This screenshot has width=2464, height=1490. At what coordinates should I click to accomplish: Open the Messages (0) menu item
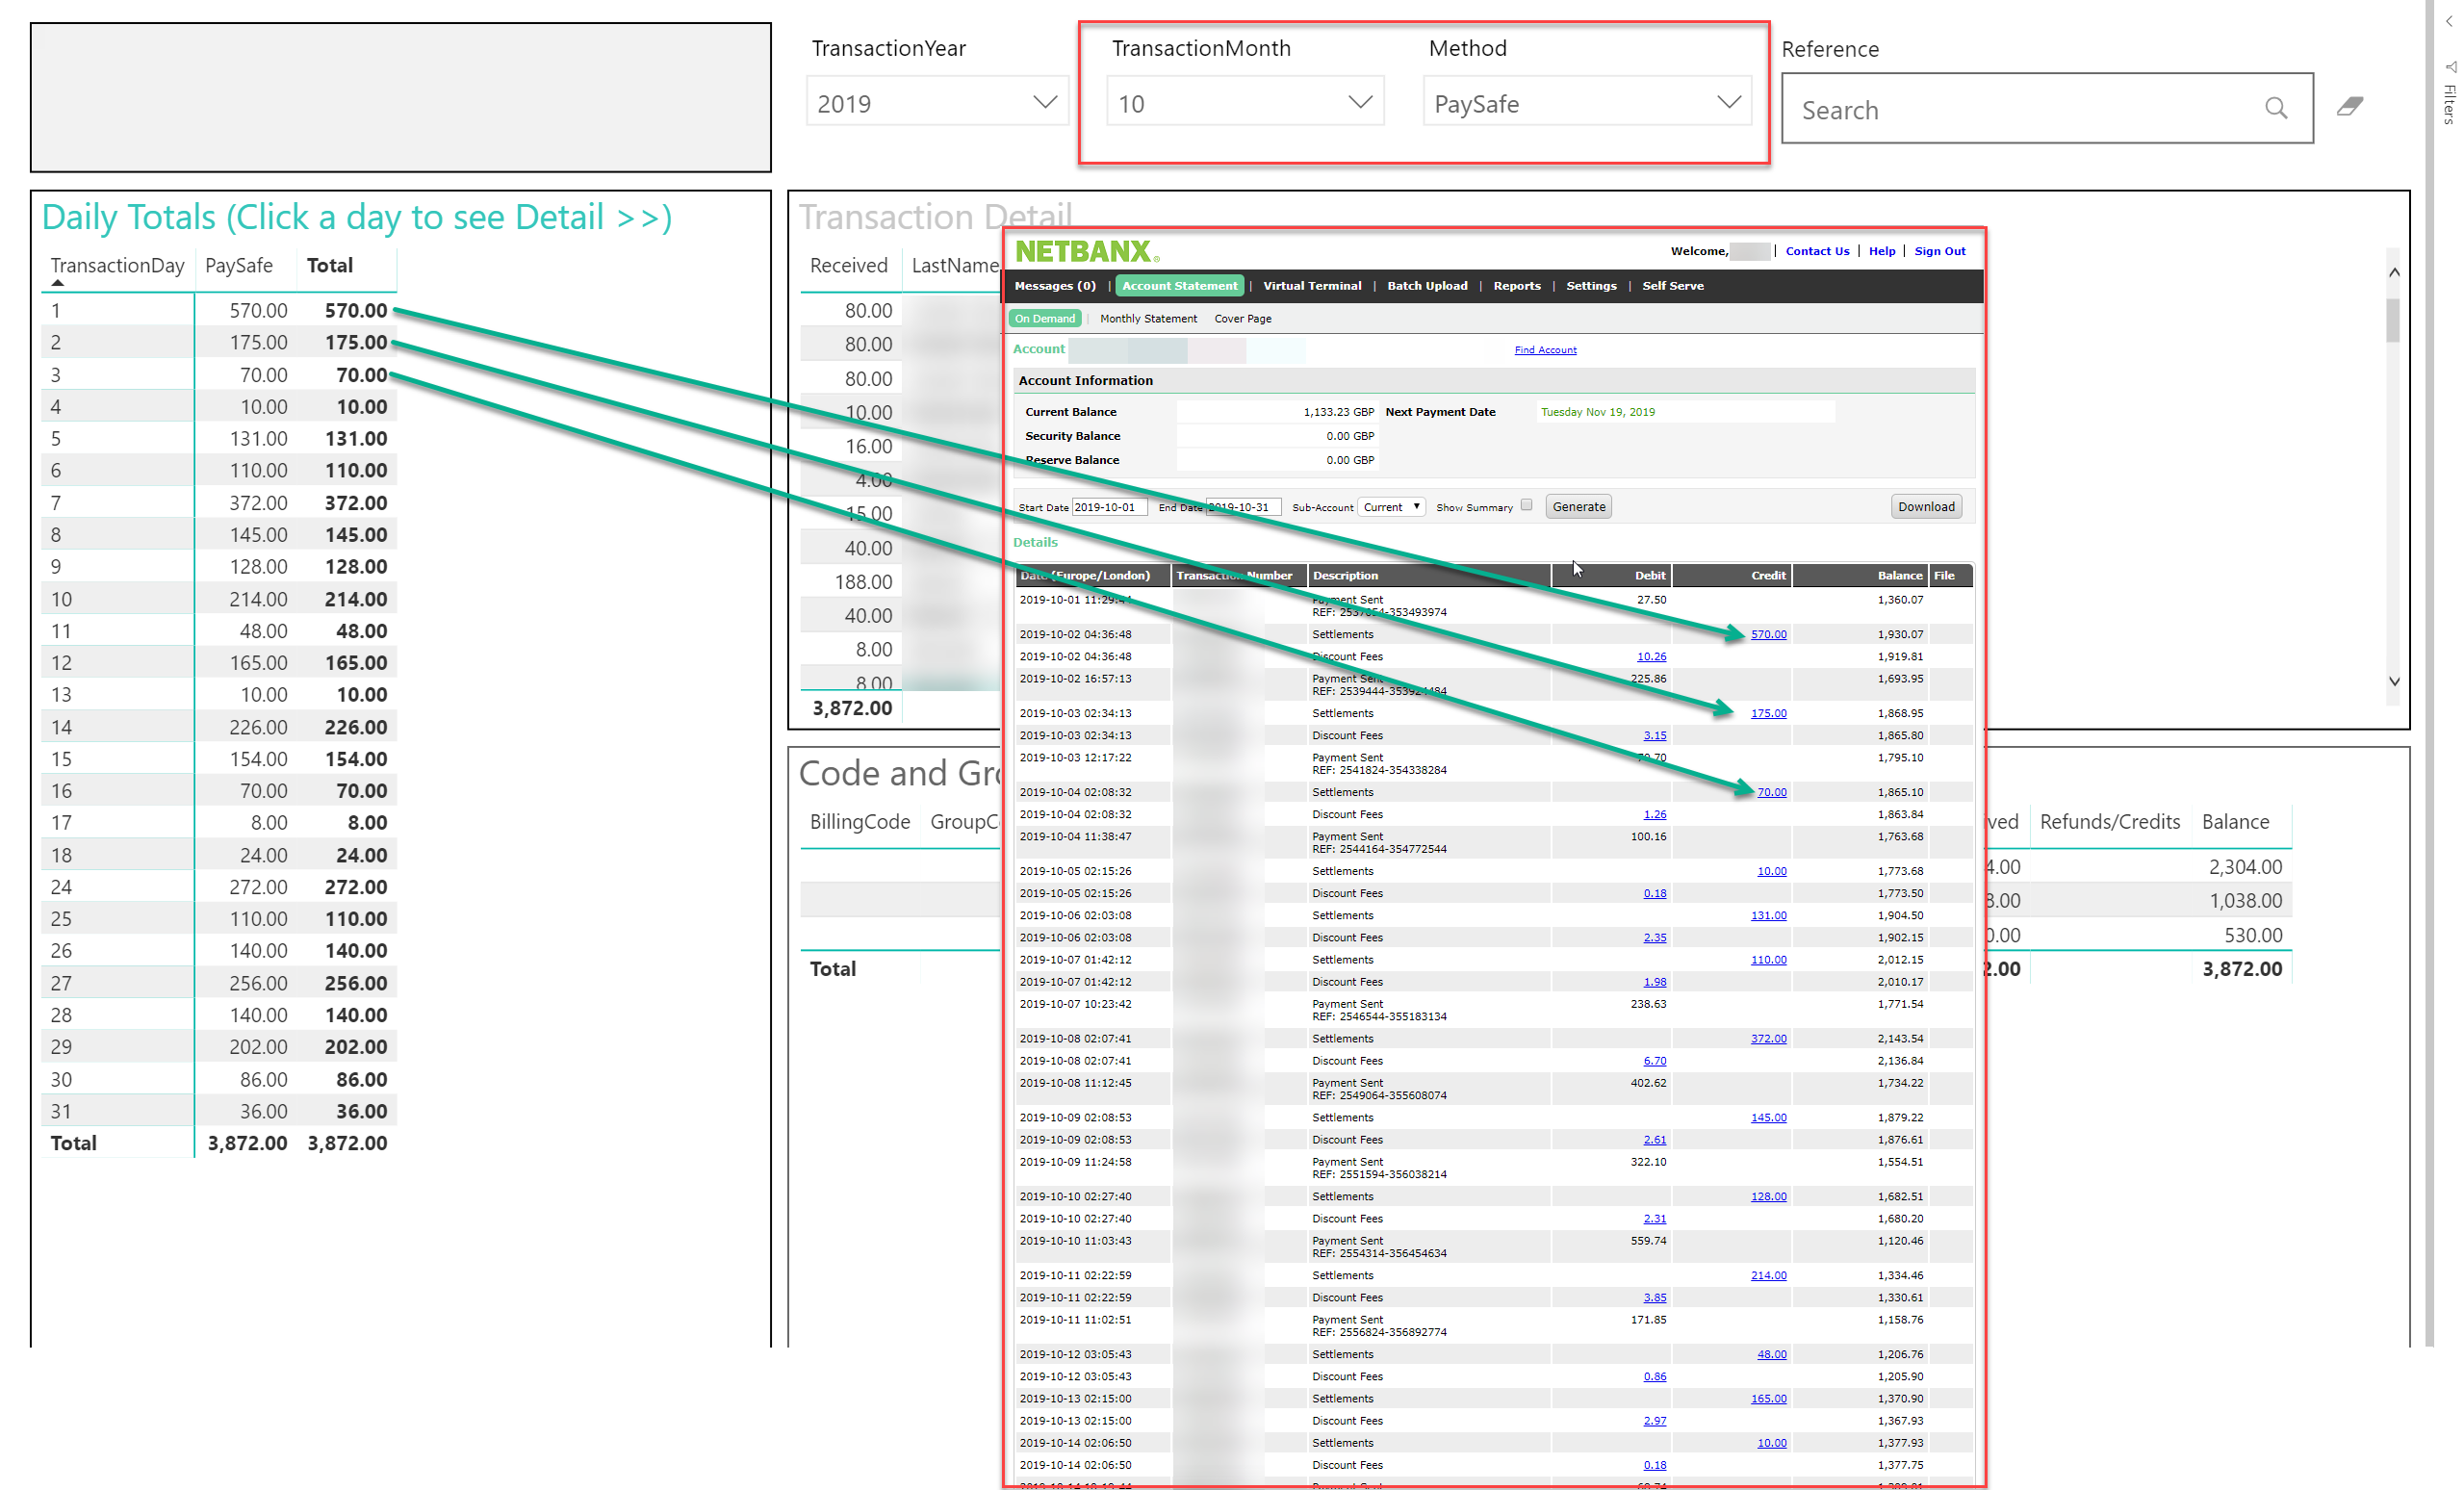pyautogui.click(x=1055, y=286)
